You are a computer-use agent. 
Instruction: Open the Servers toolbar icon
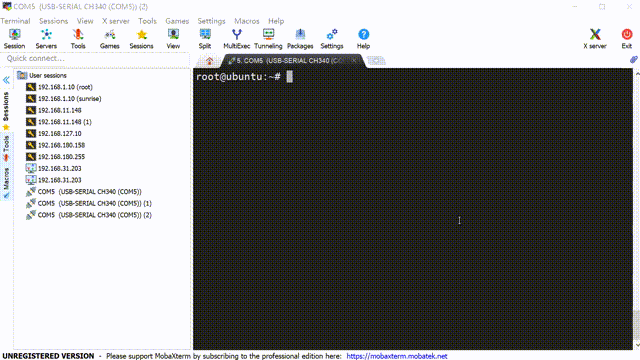[x=46, y=39]
